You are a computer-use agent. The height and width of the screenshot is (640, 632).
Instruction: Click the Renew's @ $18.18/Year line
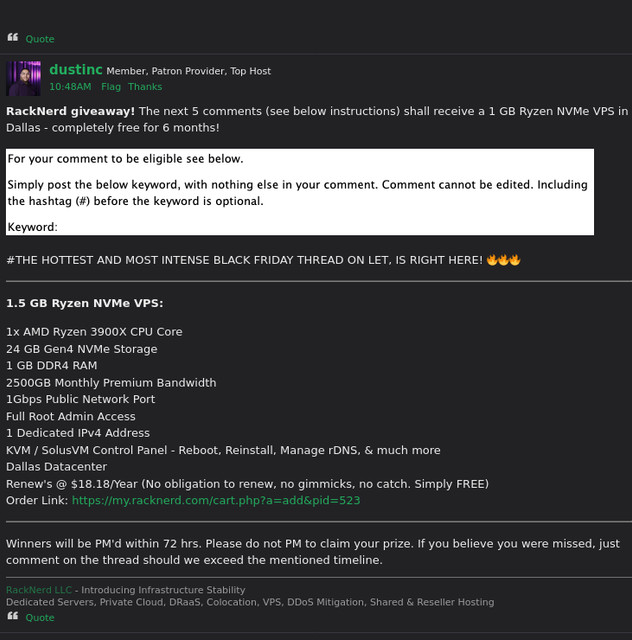point(247,484)
